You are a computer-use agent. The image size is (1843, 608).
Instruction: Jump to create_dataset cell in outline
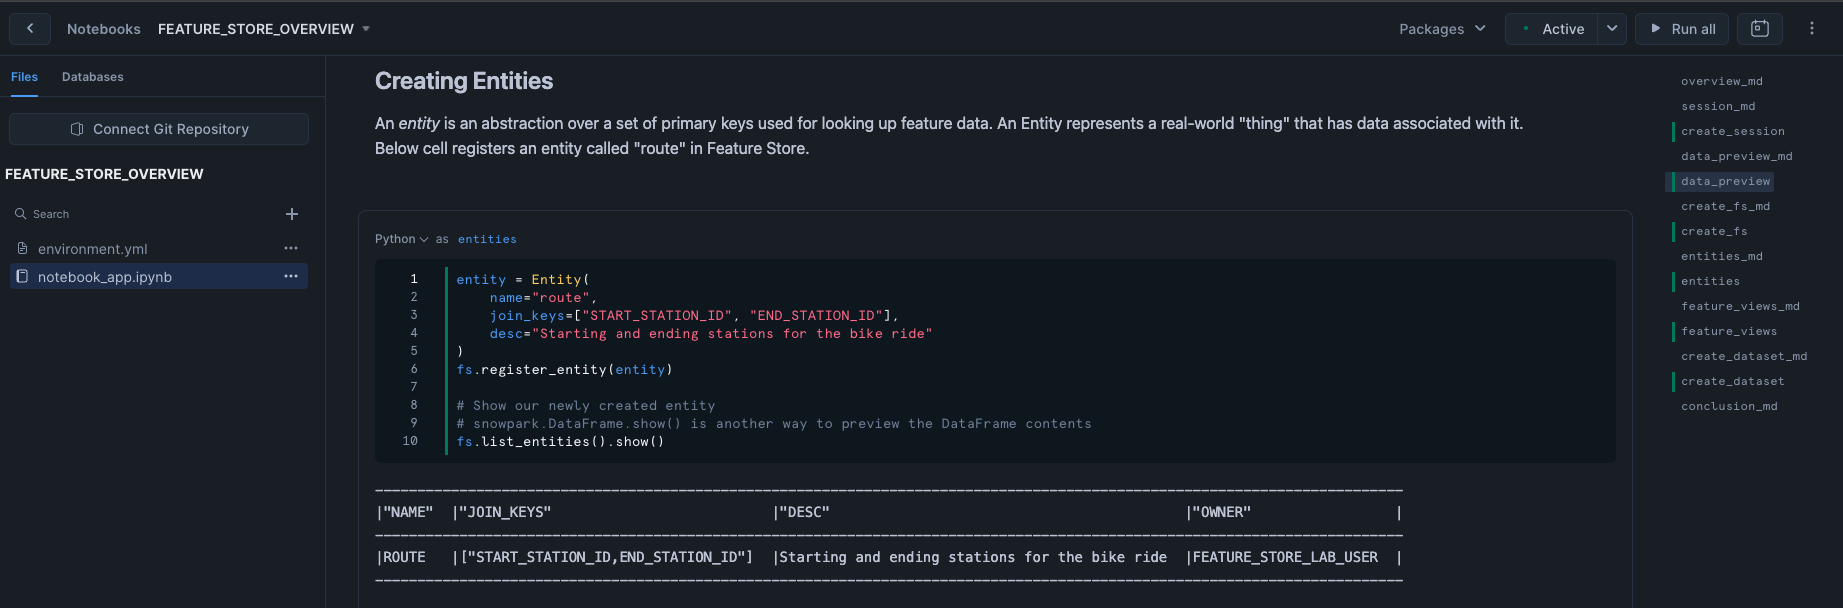(1732, 381)
